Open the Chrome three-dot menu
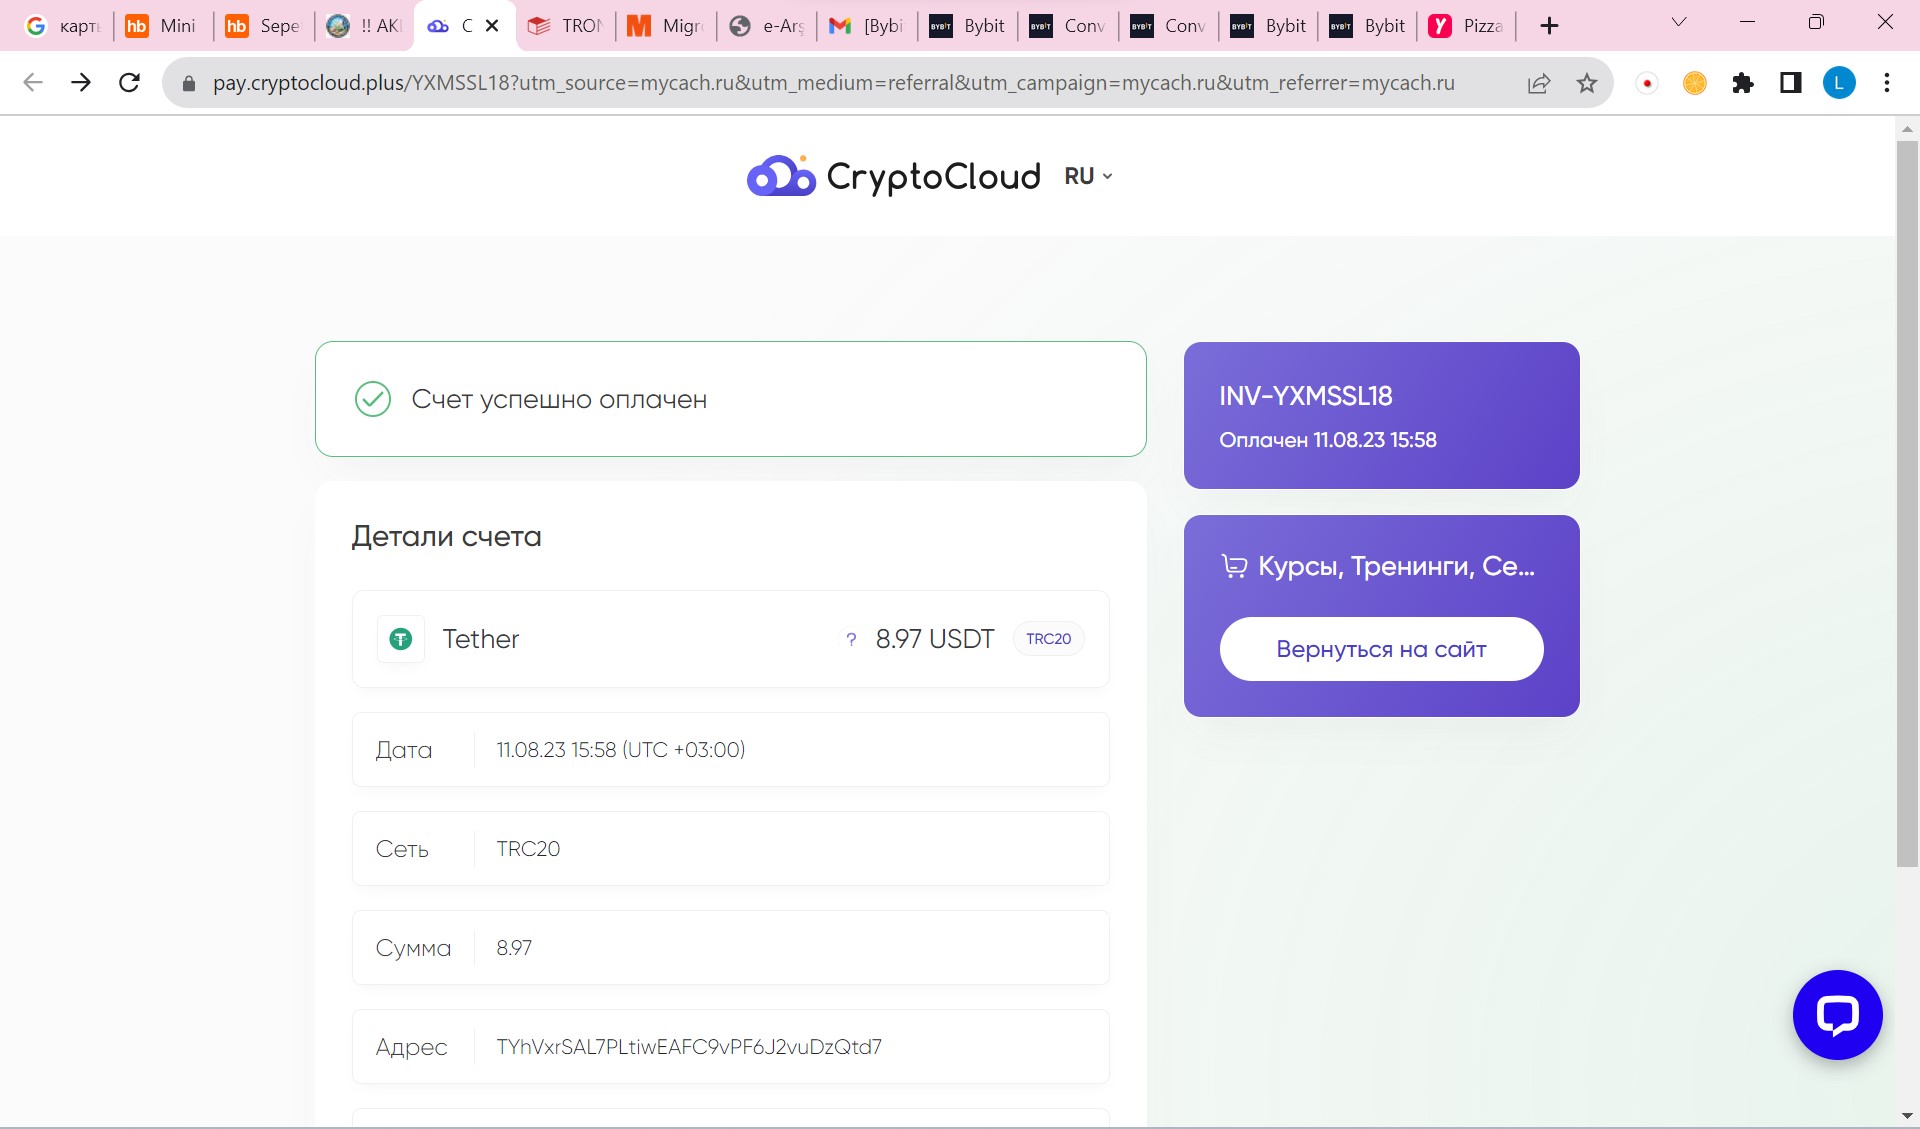The width and height of the screenshot is (1920, 1129). [x=1887, y=83]
